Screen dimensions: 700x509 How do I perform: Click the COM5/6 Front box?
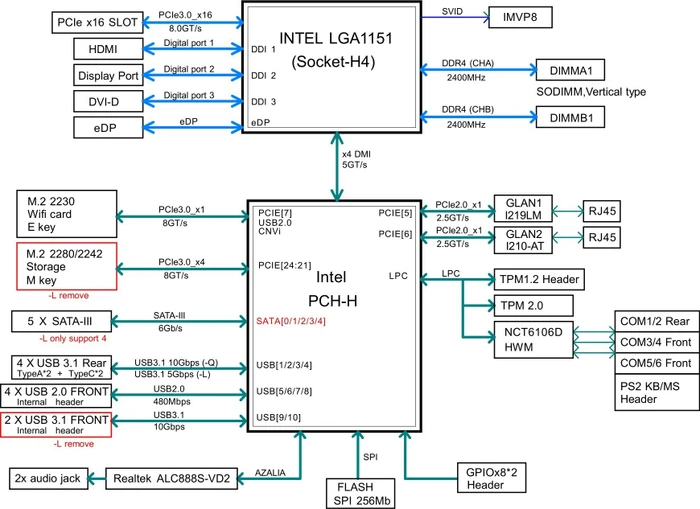657,363
